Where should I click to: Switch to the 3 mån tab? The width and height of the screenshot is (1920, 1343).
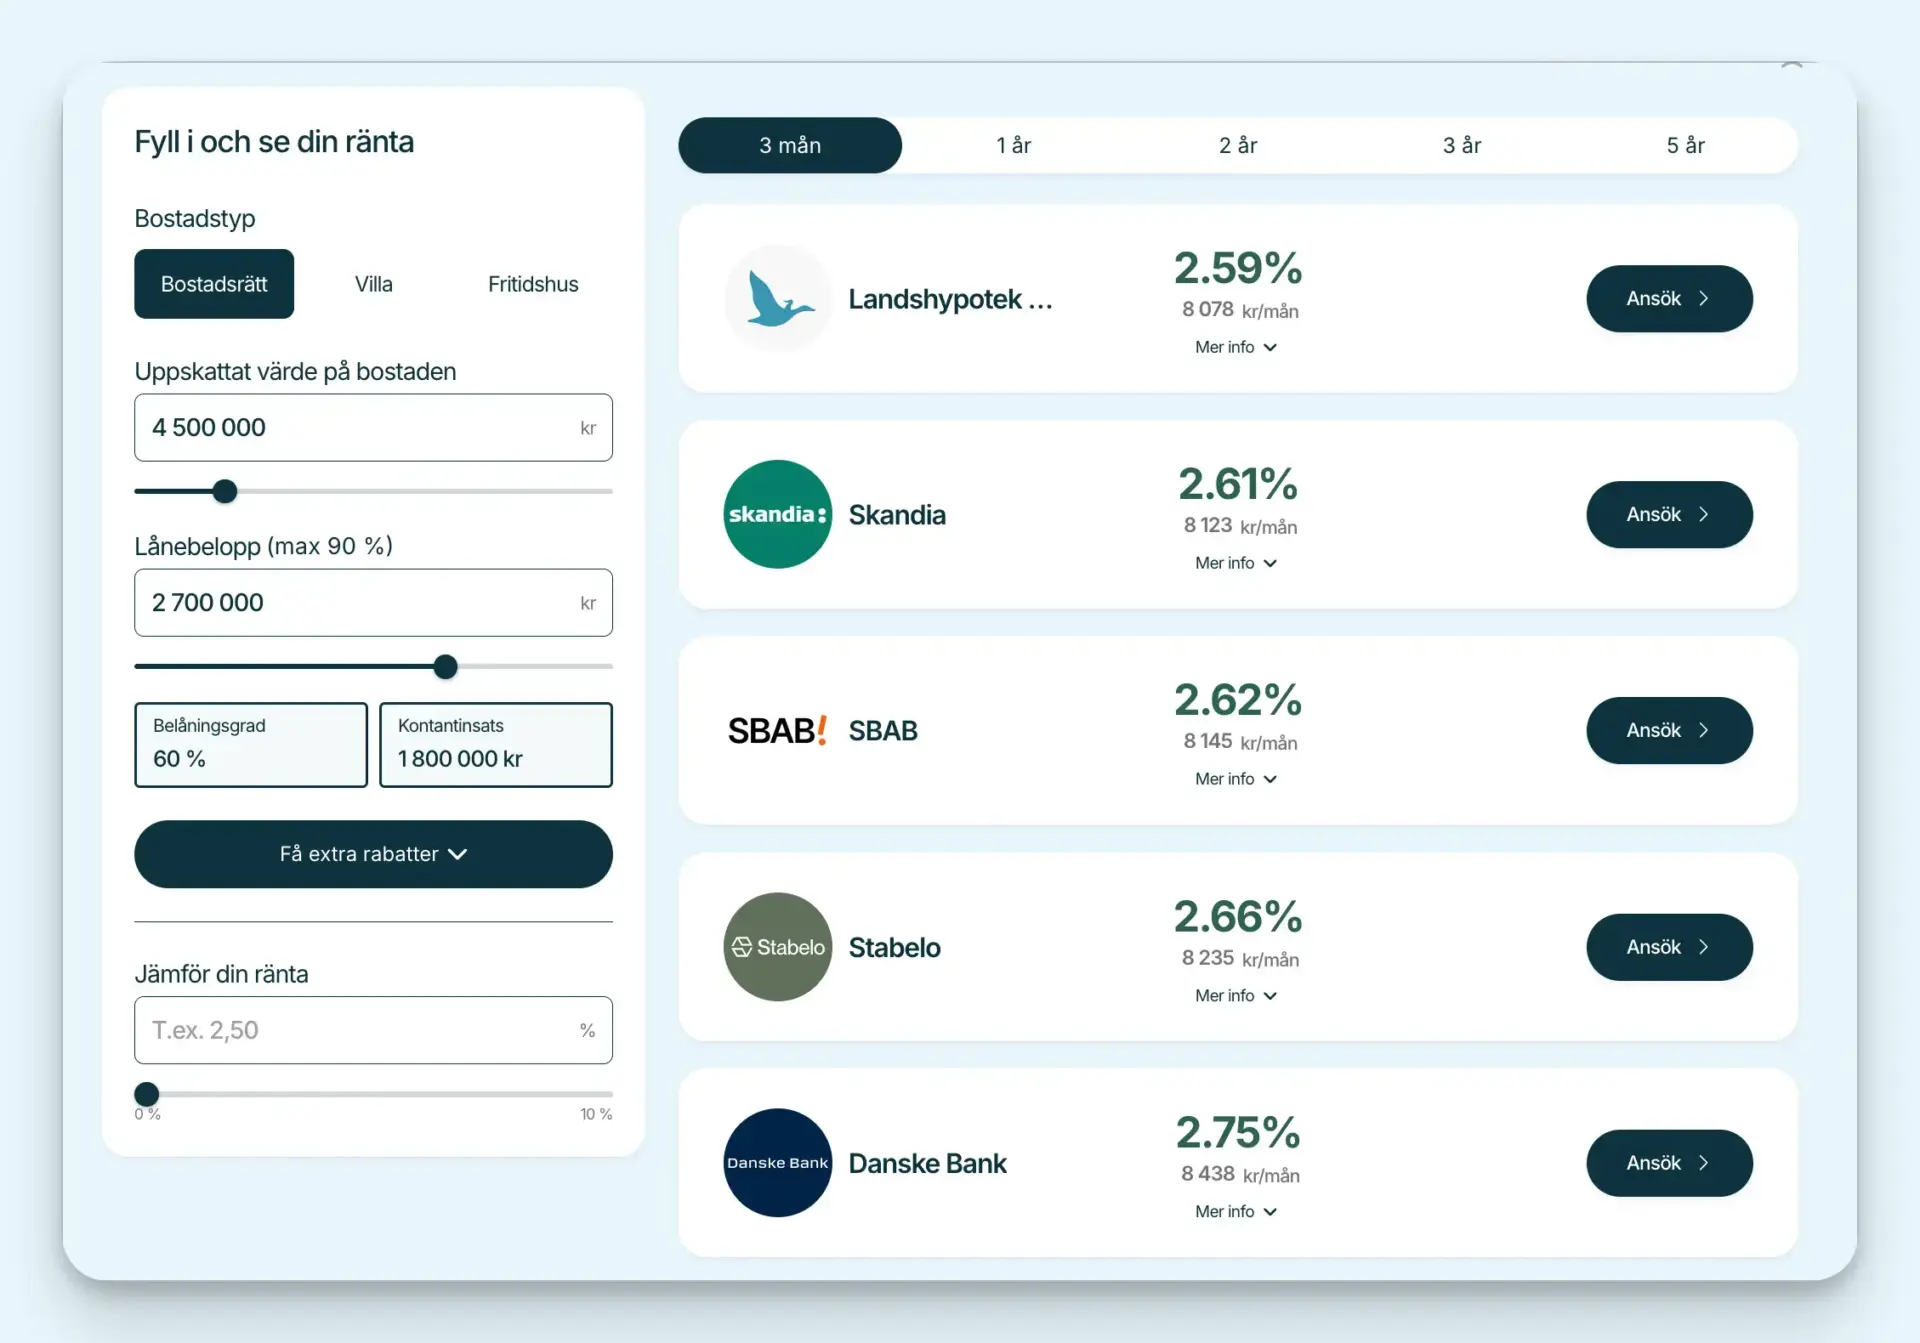coord(790,145)
